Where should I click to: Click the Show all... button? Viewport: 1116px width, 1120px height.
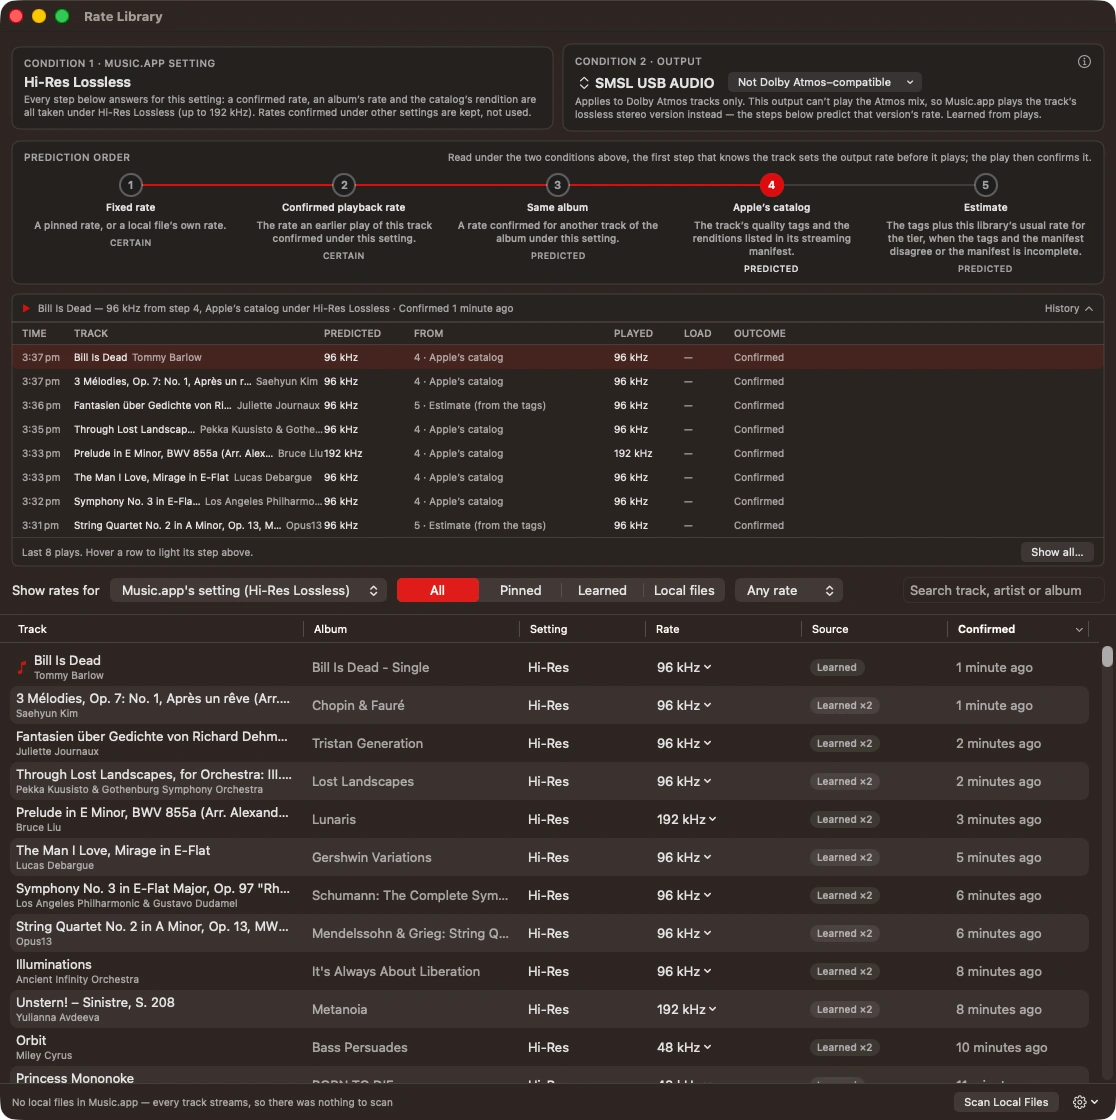pos(1057,552)
